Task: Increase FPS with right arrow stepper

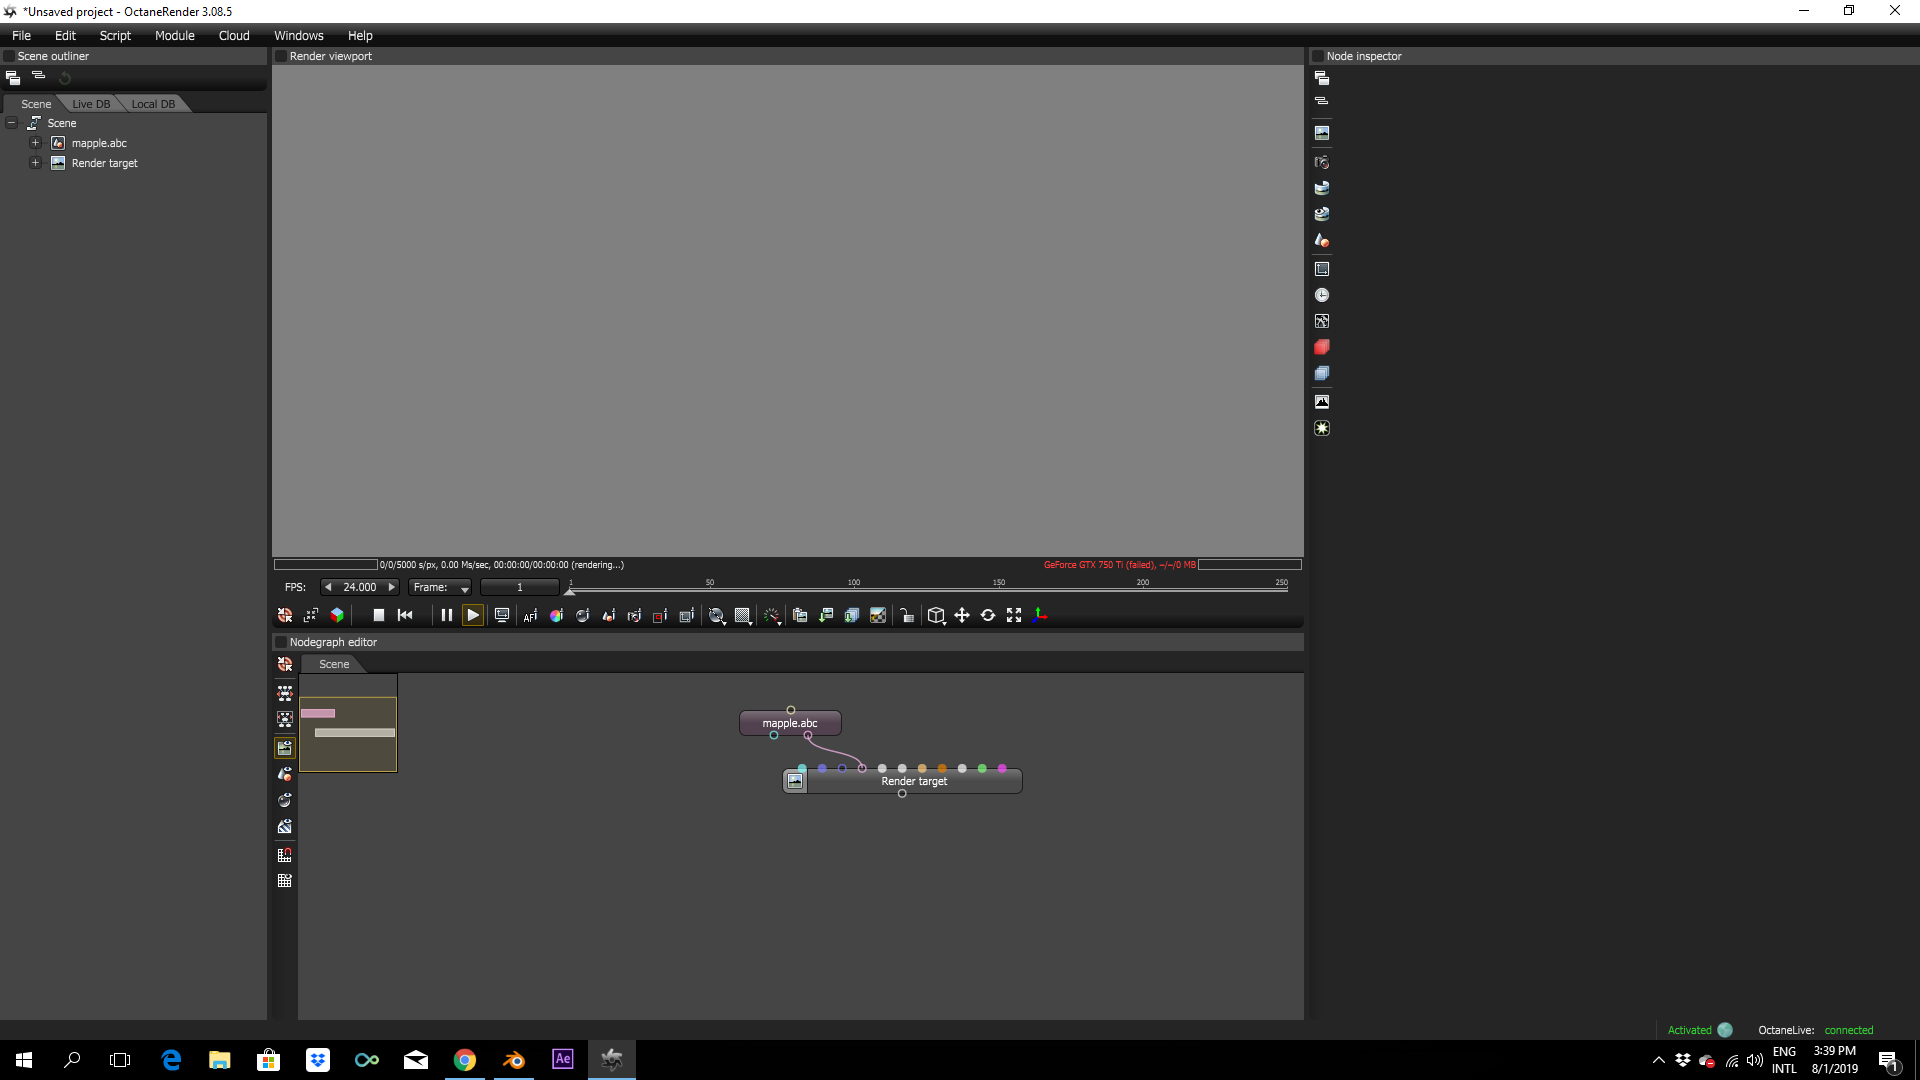Action: (x=392, y=587)
